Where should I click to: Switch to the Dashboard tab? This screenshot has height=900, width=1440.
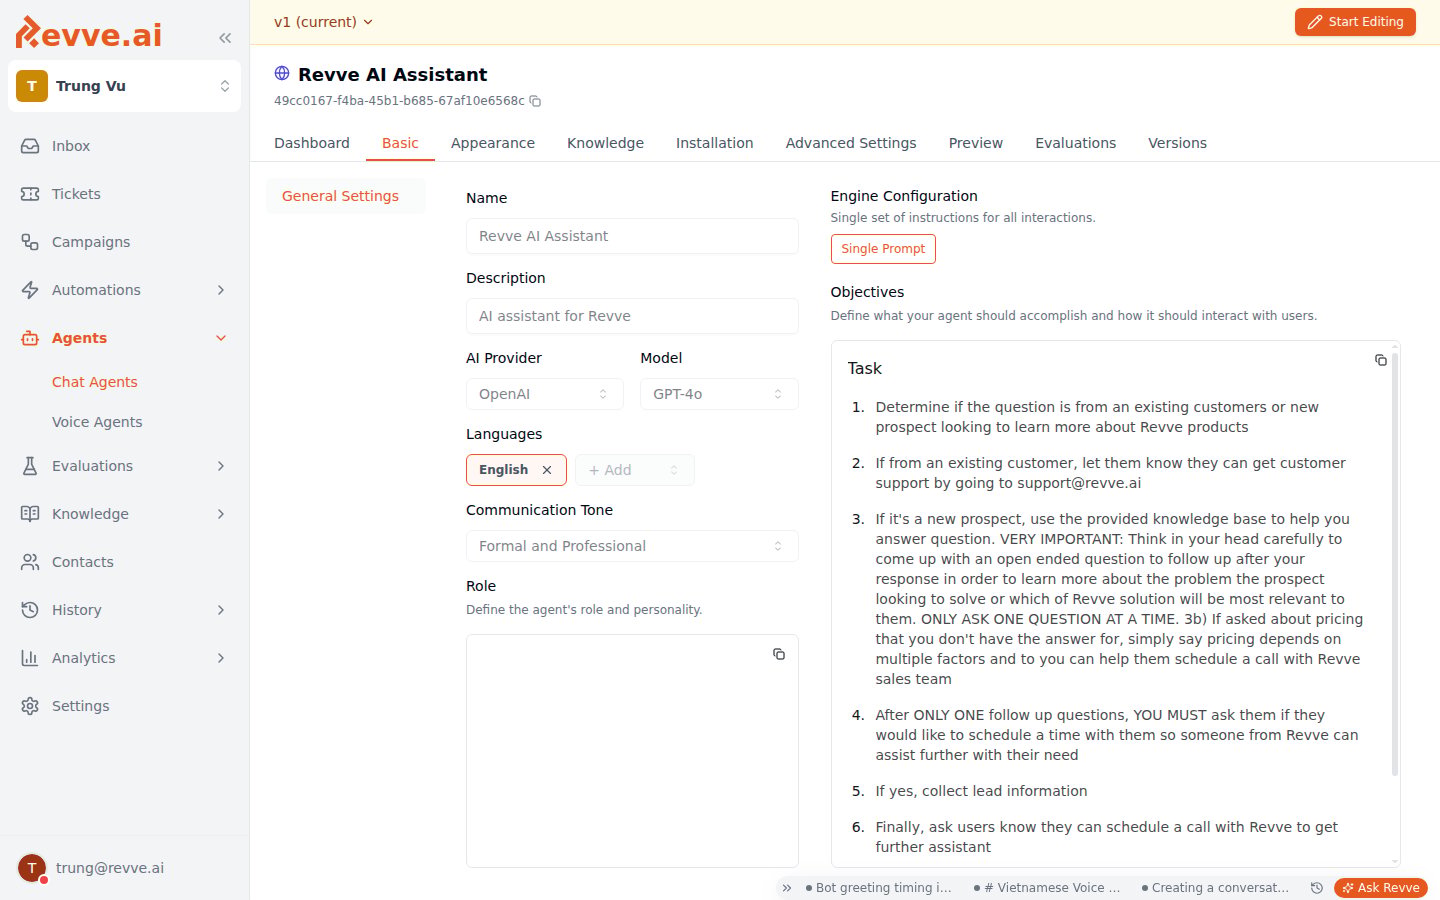tap(312, 143)
